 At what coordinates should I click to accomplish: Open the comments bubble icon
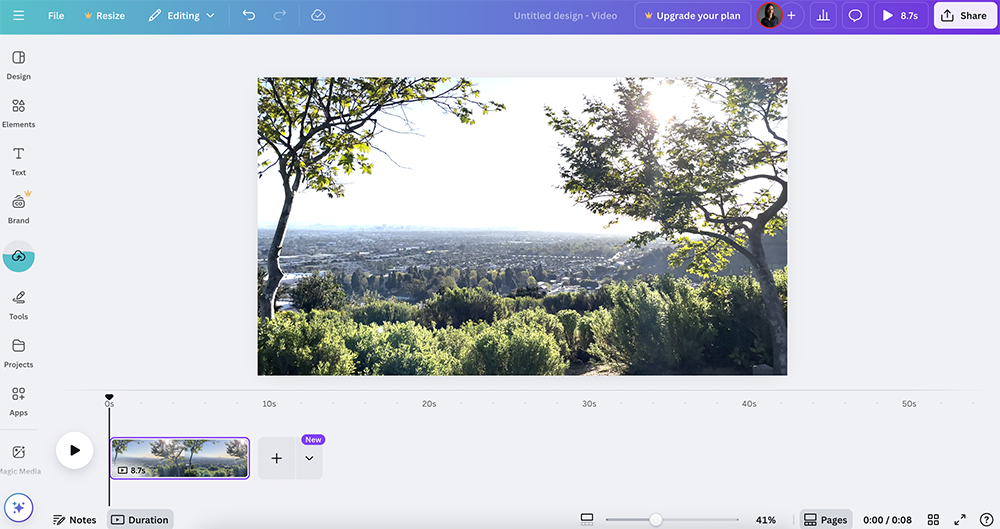[855, 15]
